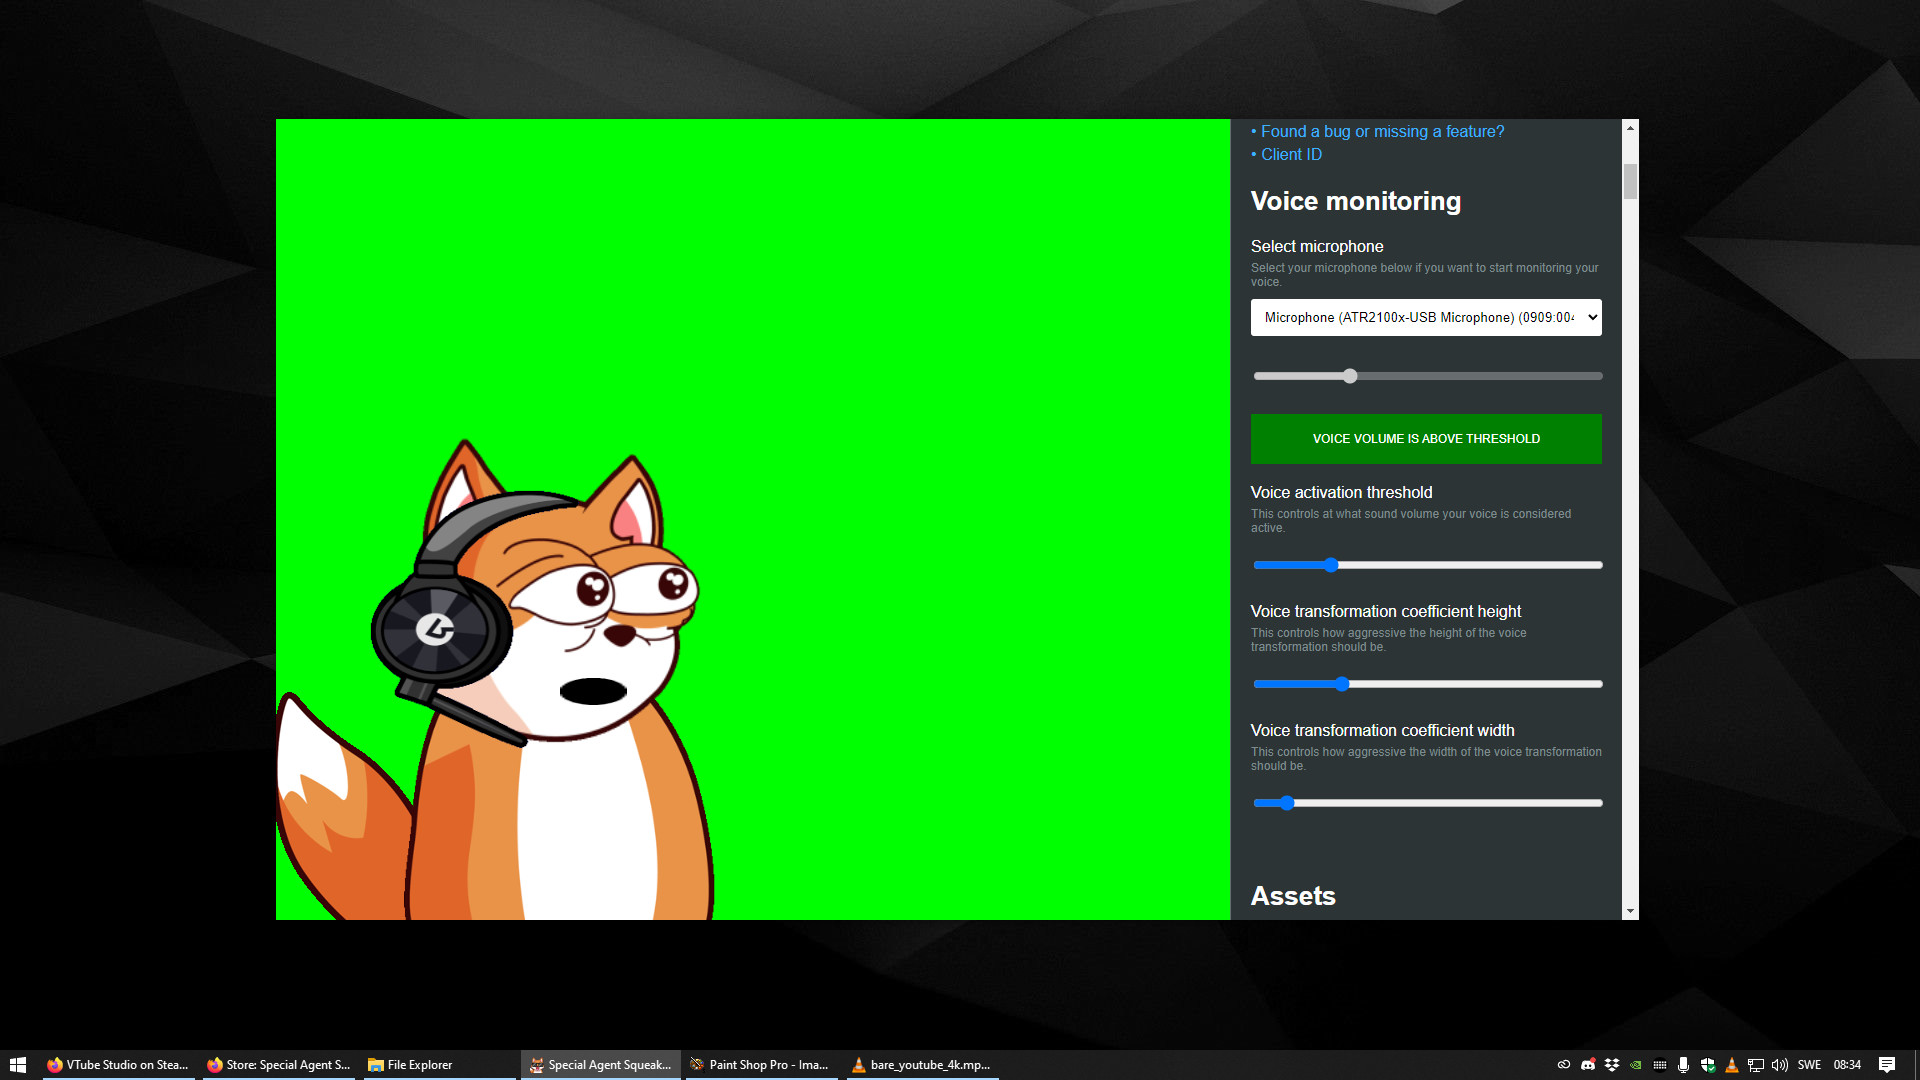Click the SWE language indicator in the taskbar

pos(1810,1064)
